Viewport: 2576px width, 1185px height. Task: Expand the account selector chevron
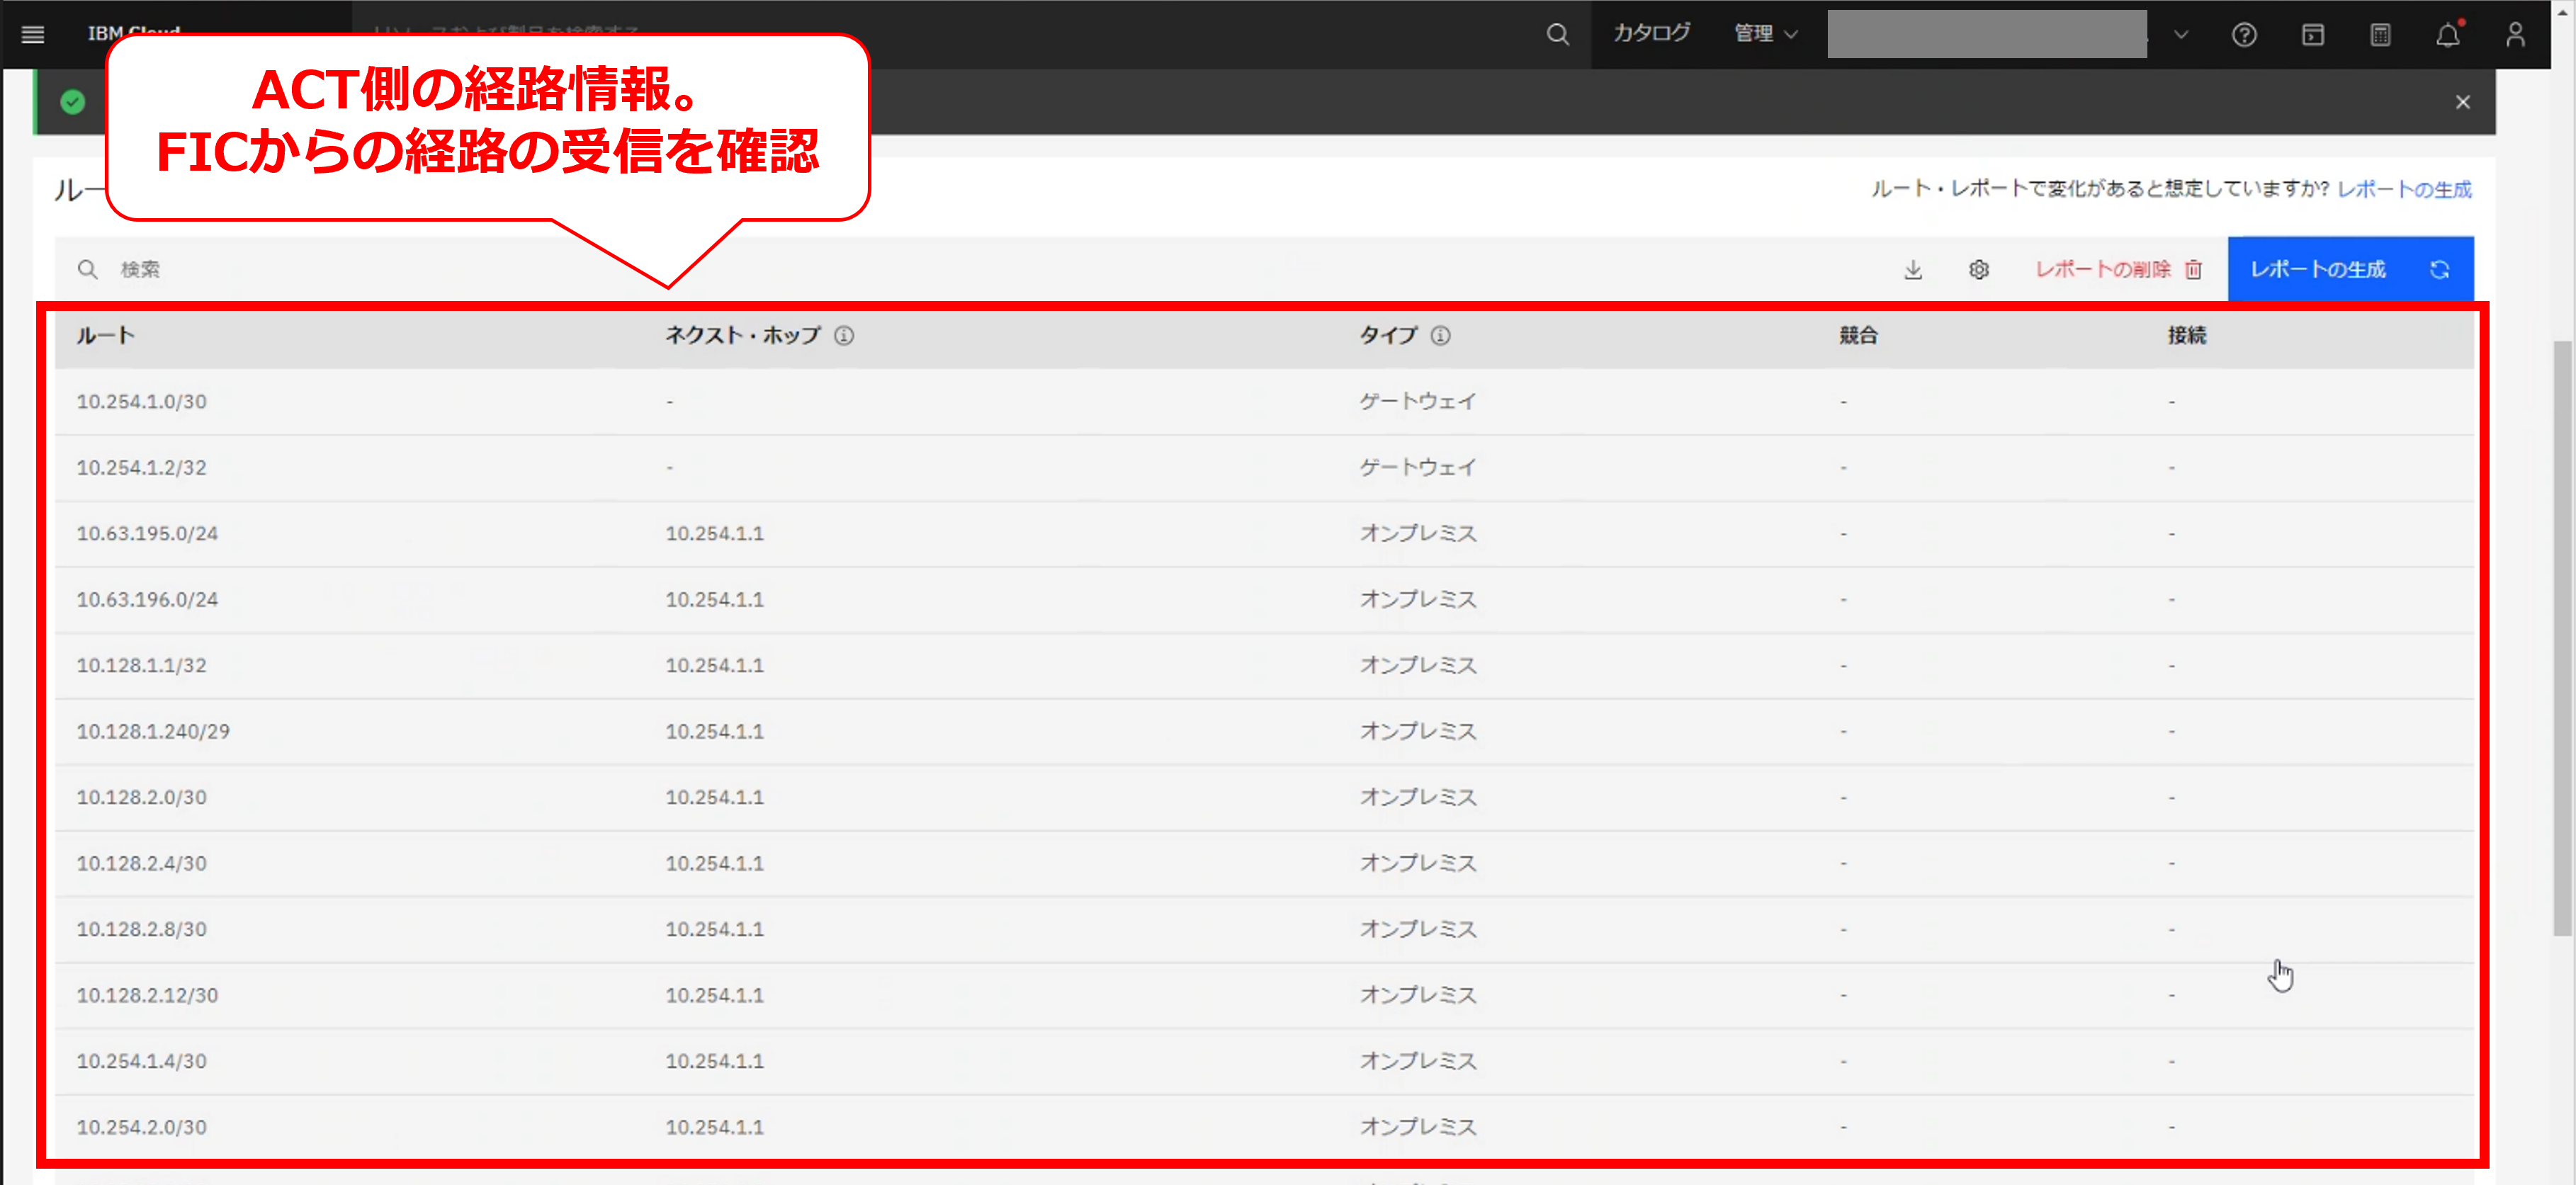pyautogui.click(x=2181, y=34)
